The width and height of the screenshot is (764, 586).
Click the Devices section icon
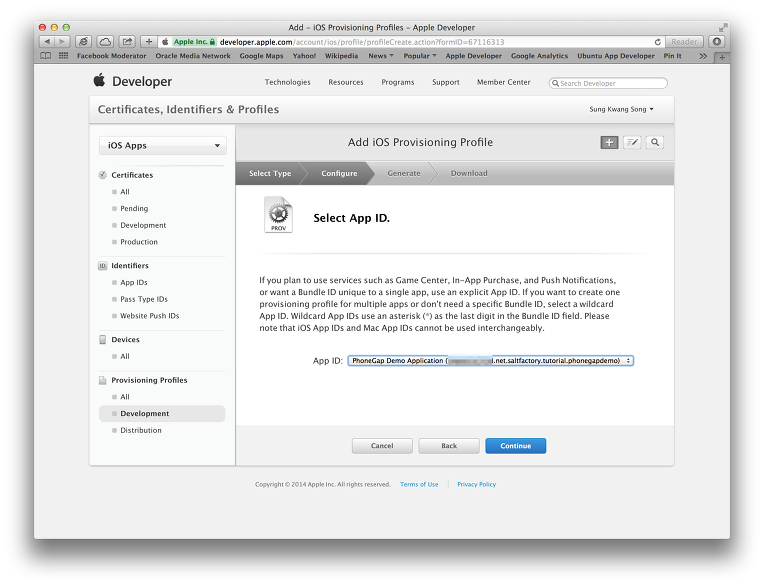[x=102, y=340]
